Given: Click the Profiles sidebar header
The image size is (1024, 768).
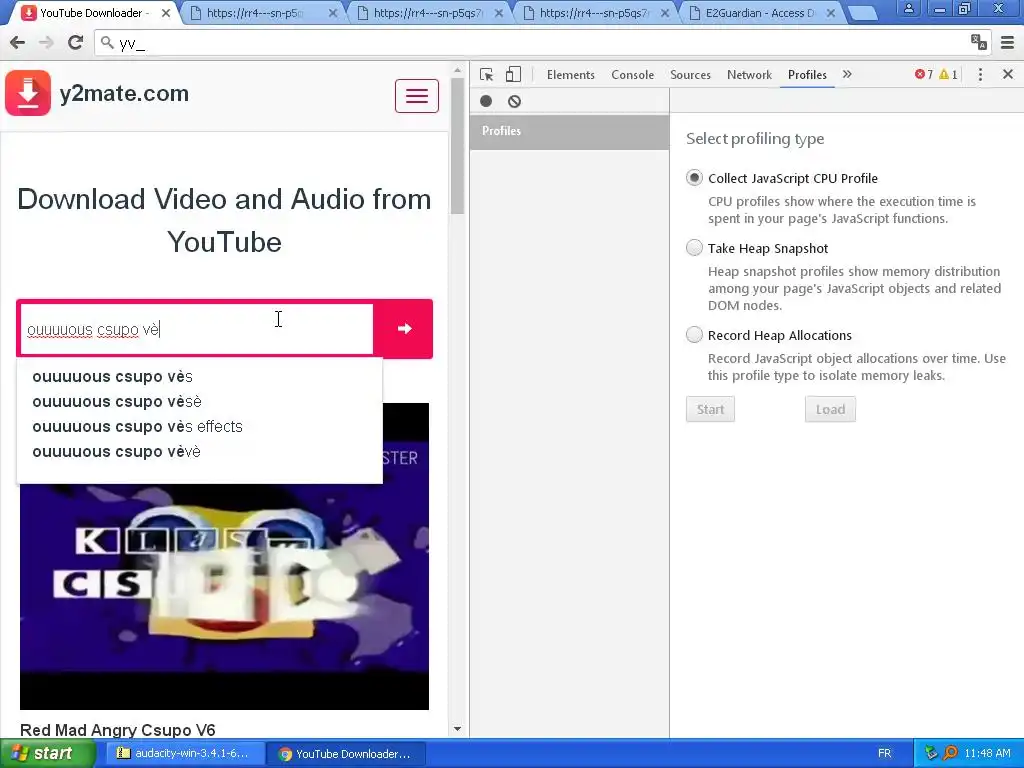Looking at the screenshot, I should click(569, 131).
